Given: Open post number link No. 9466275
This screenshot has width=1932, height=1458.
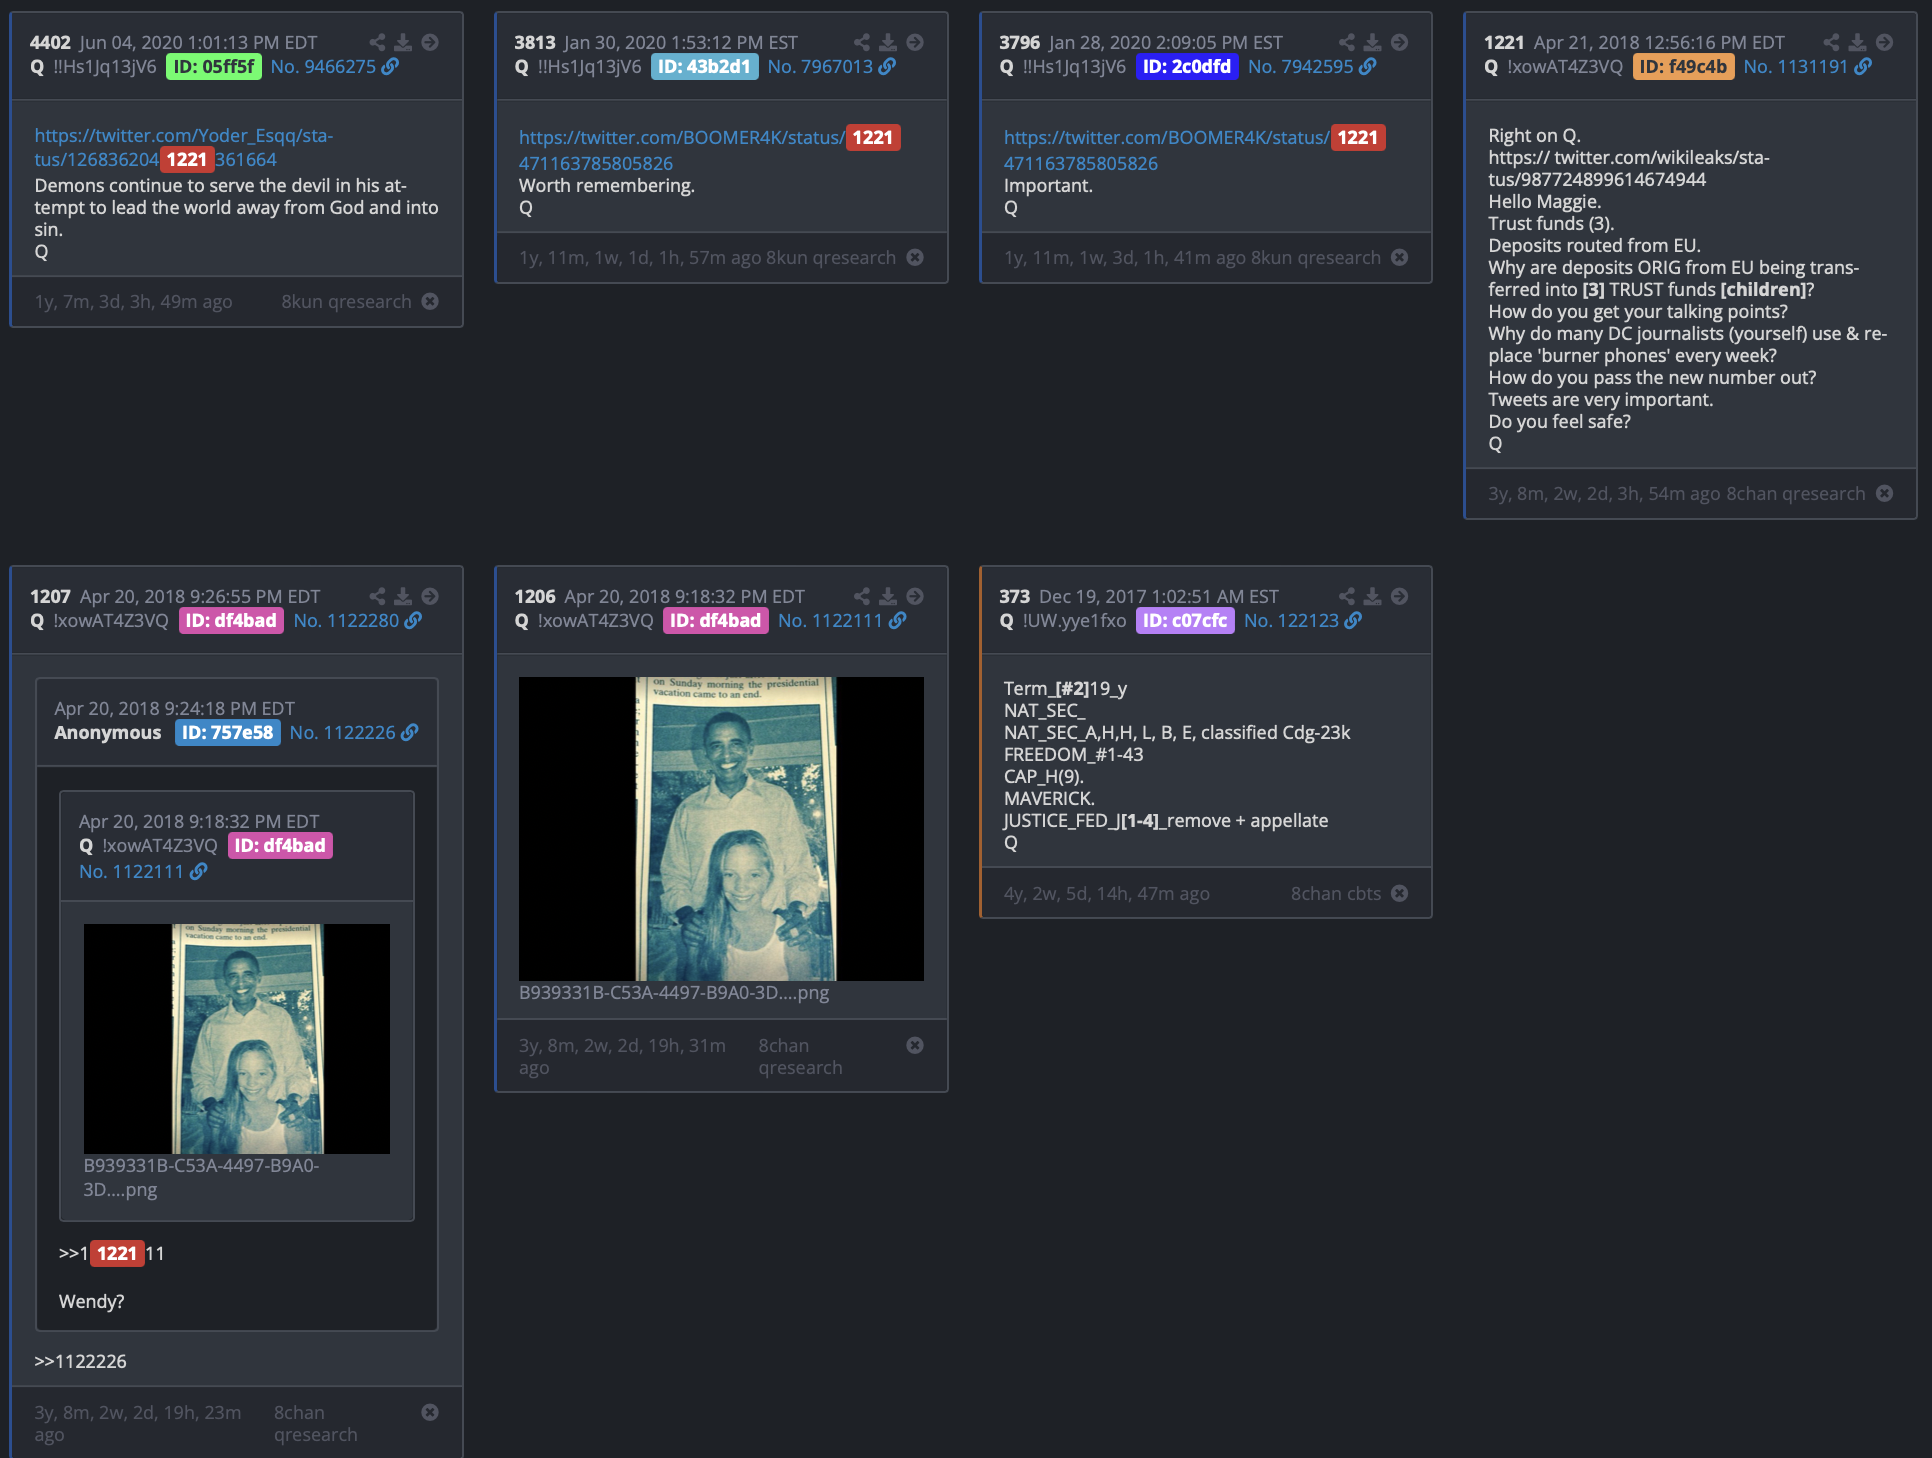Looking at the screenshot, I should coord(323,66).
